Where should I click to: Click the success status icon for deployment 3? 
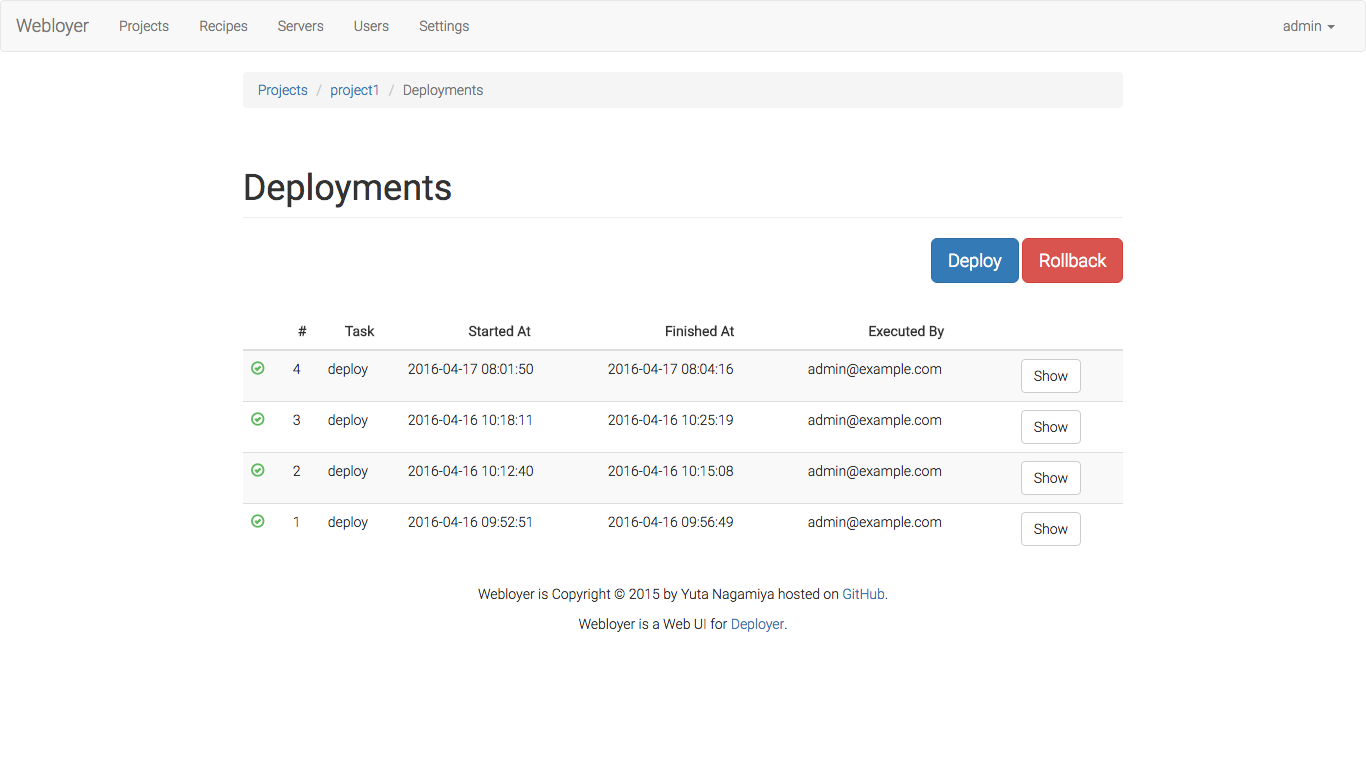[x=258, y=420]
